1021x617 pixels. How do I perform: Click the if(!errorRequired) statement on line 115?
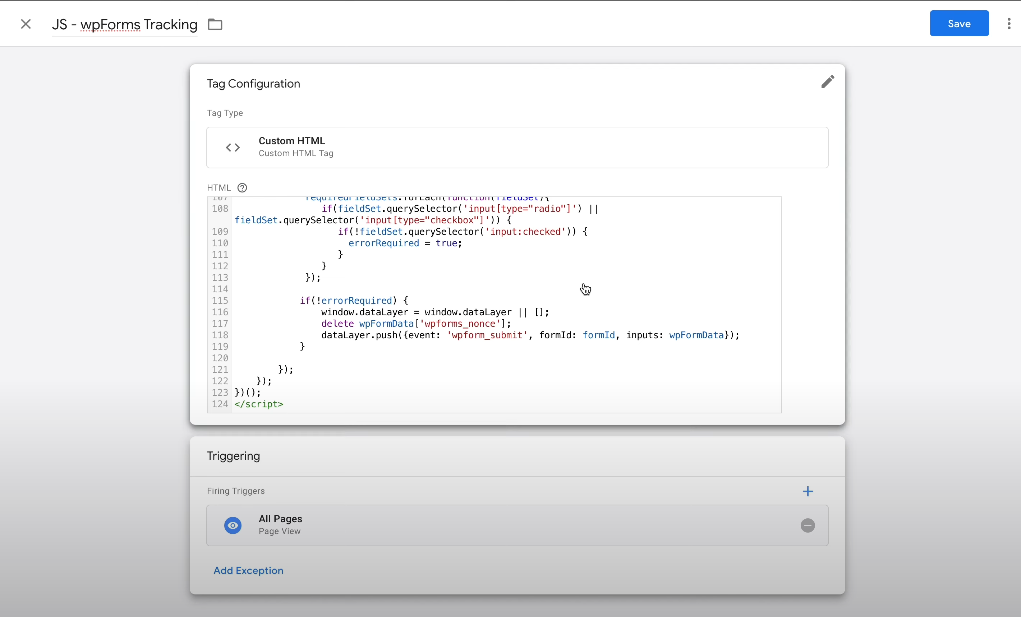point(354,301)
